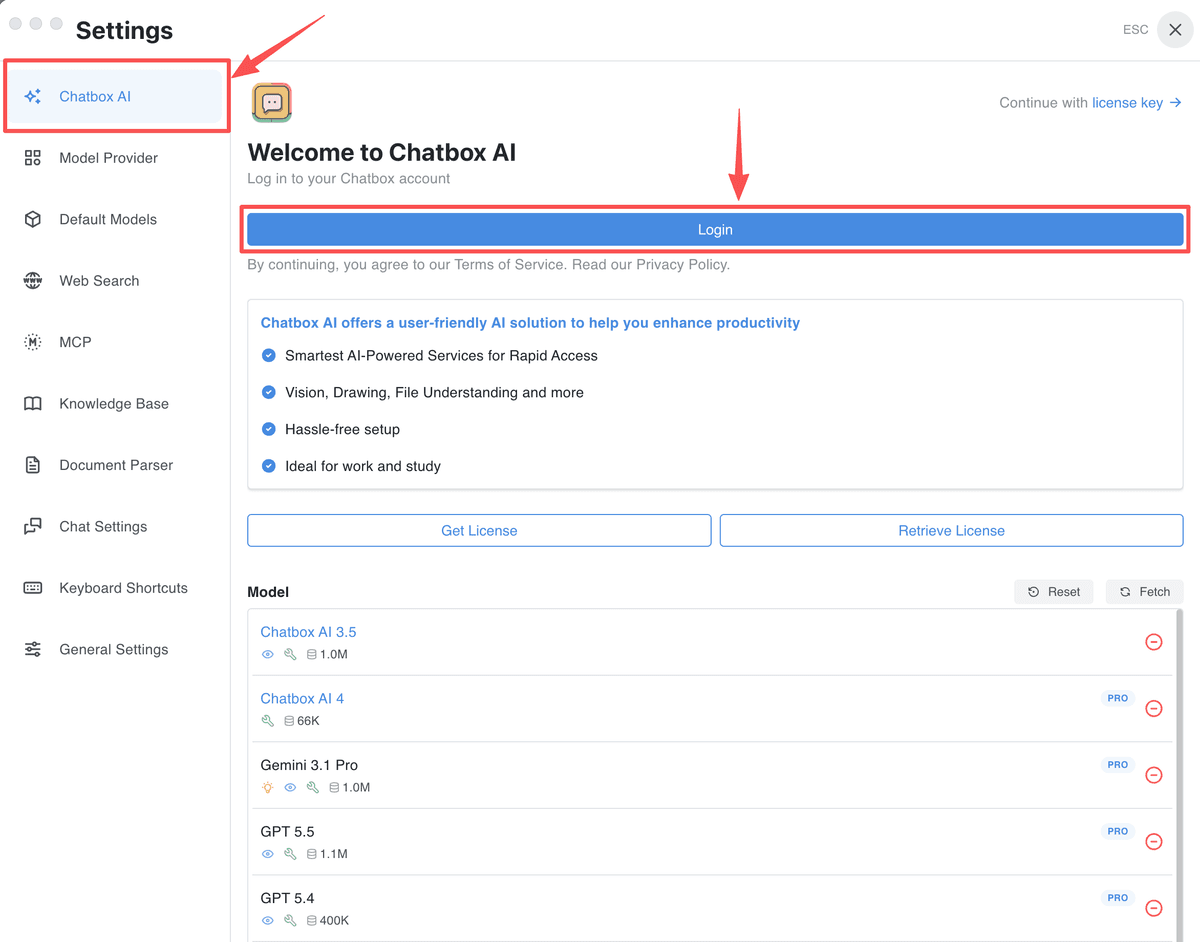
Task: Open the Chatbox AI settings section
Action: [115, 97]
